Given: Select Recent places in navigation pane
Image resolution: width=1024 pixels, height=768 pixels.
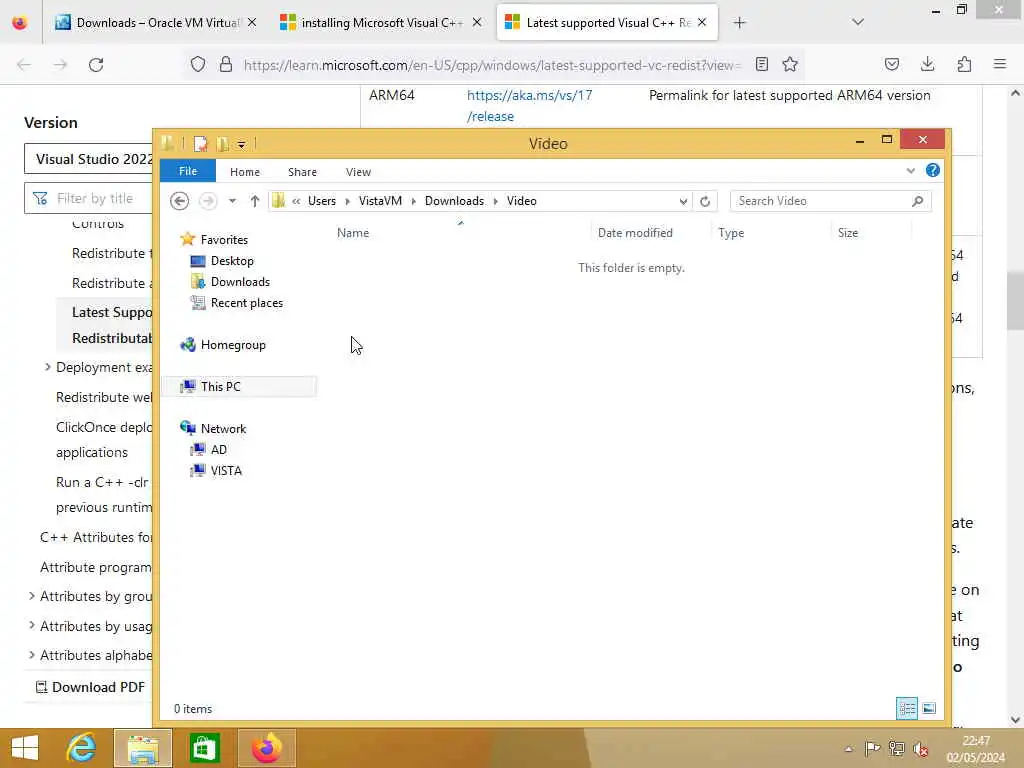Looking at the screenshot, I should (x=246, y=303).
